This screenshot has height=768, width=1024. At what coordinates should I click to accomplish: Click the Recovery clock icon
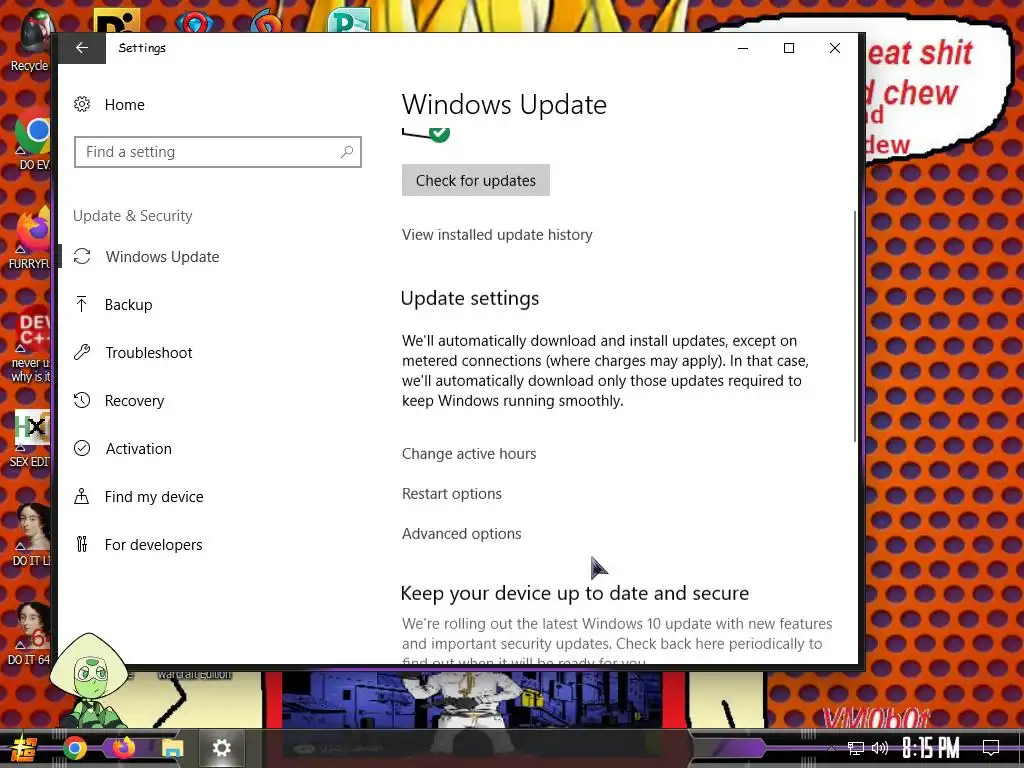click(82, 400)
